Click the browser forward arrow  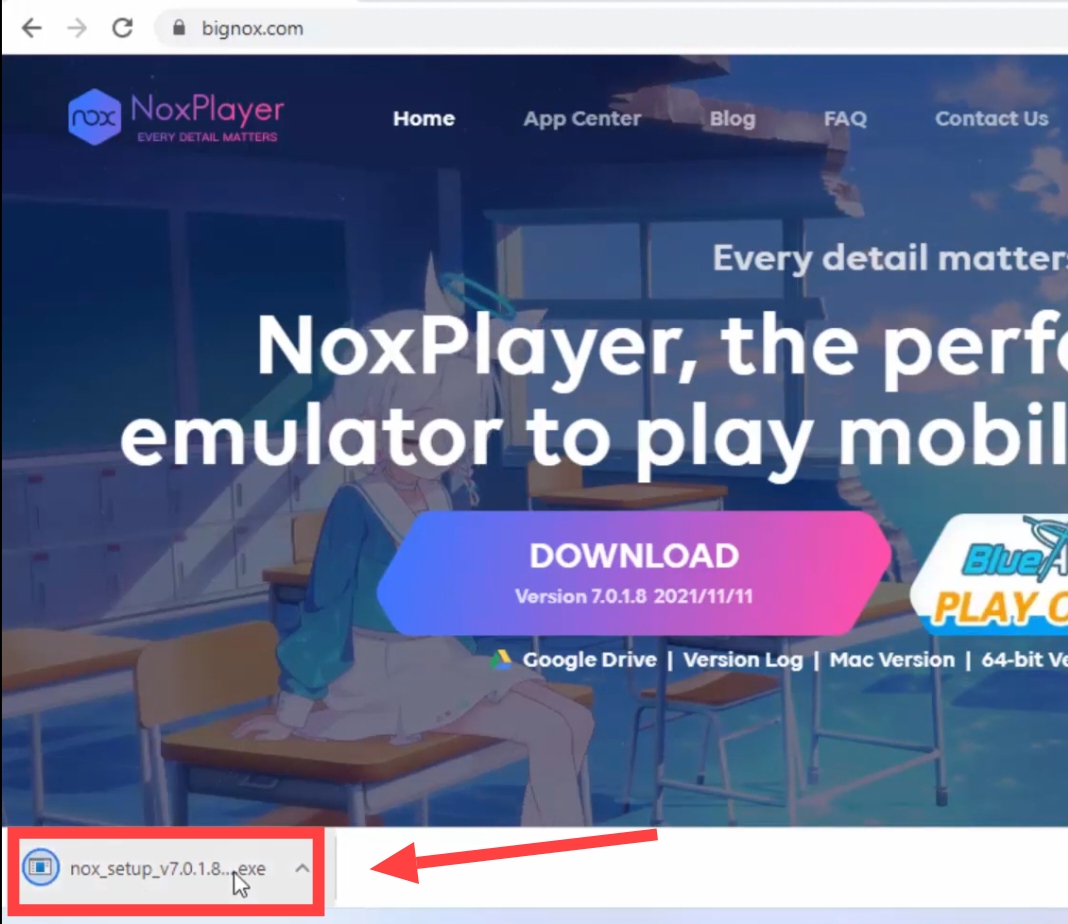pos(77,28)
